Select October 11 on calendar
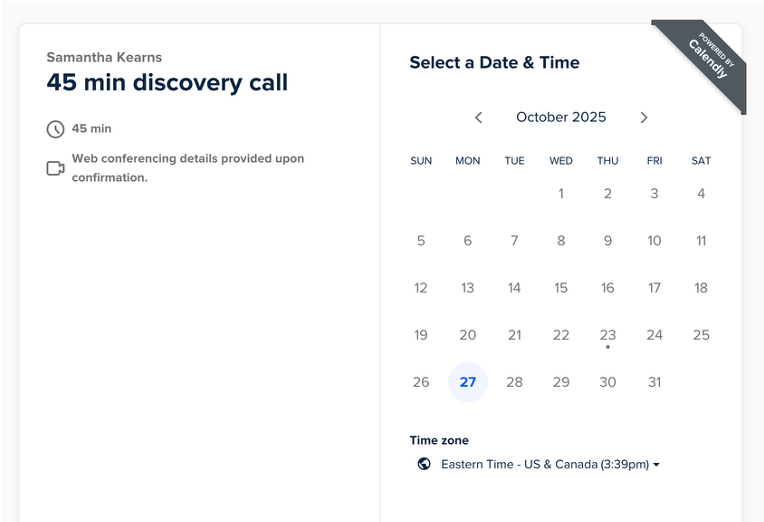The width and height of the screenshot is (764, 522). coord(701,241)
